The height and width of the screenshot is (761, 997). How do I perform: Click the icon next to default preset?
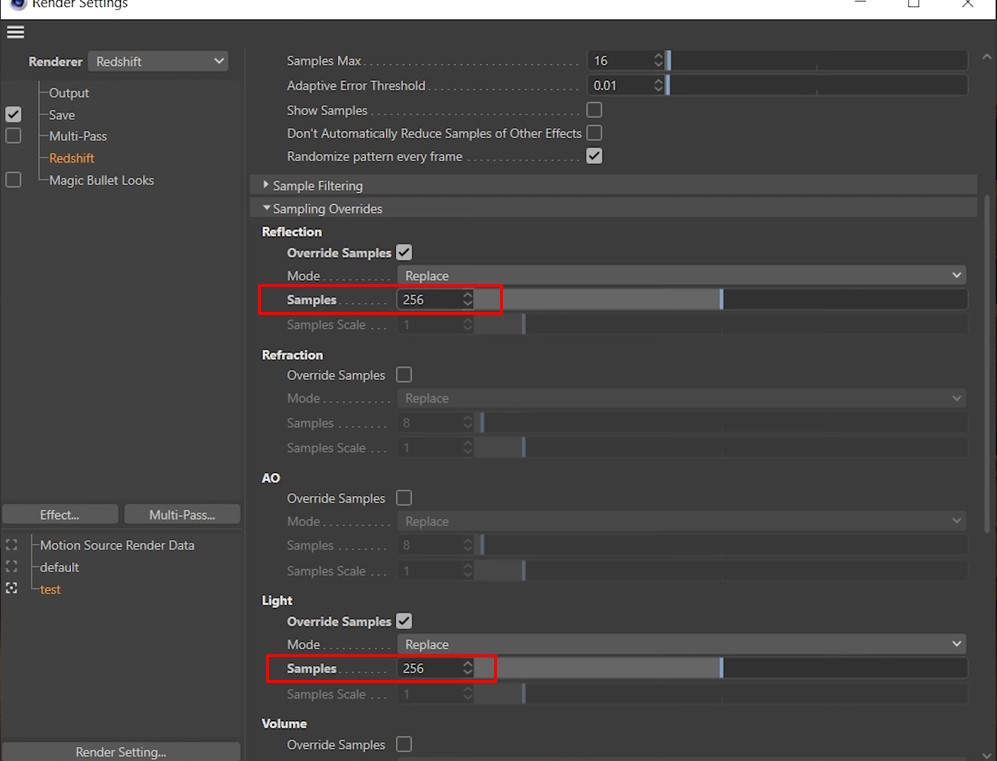pyautogui.click(x=12, y=567)
